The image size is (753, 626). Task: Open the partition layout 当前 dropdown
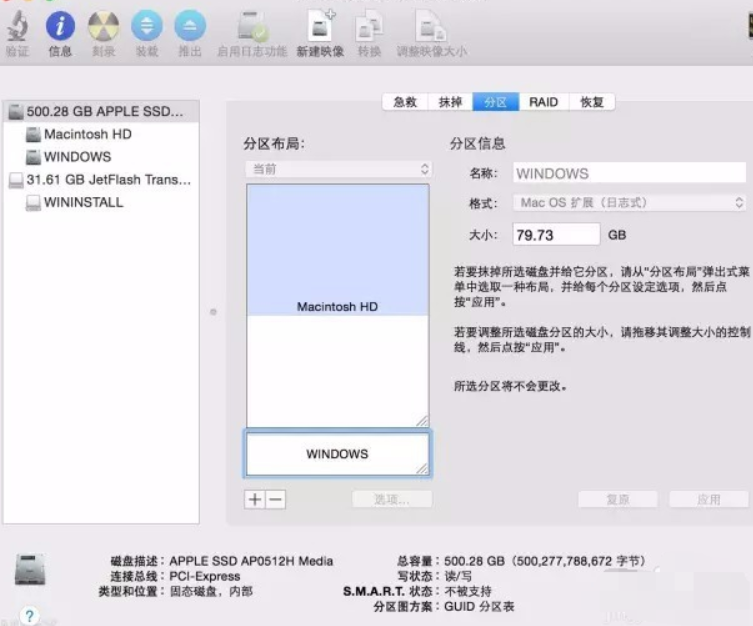[339, 169]
